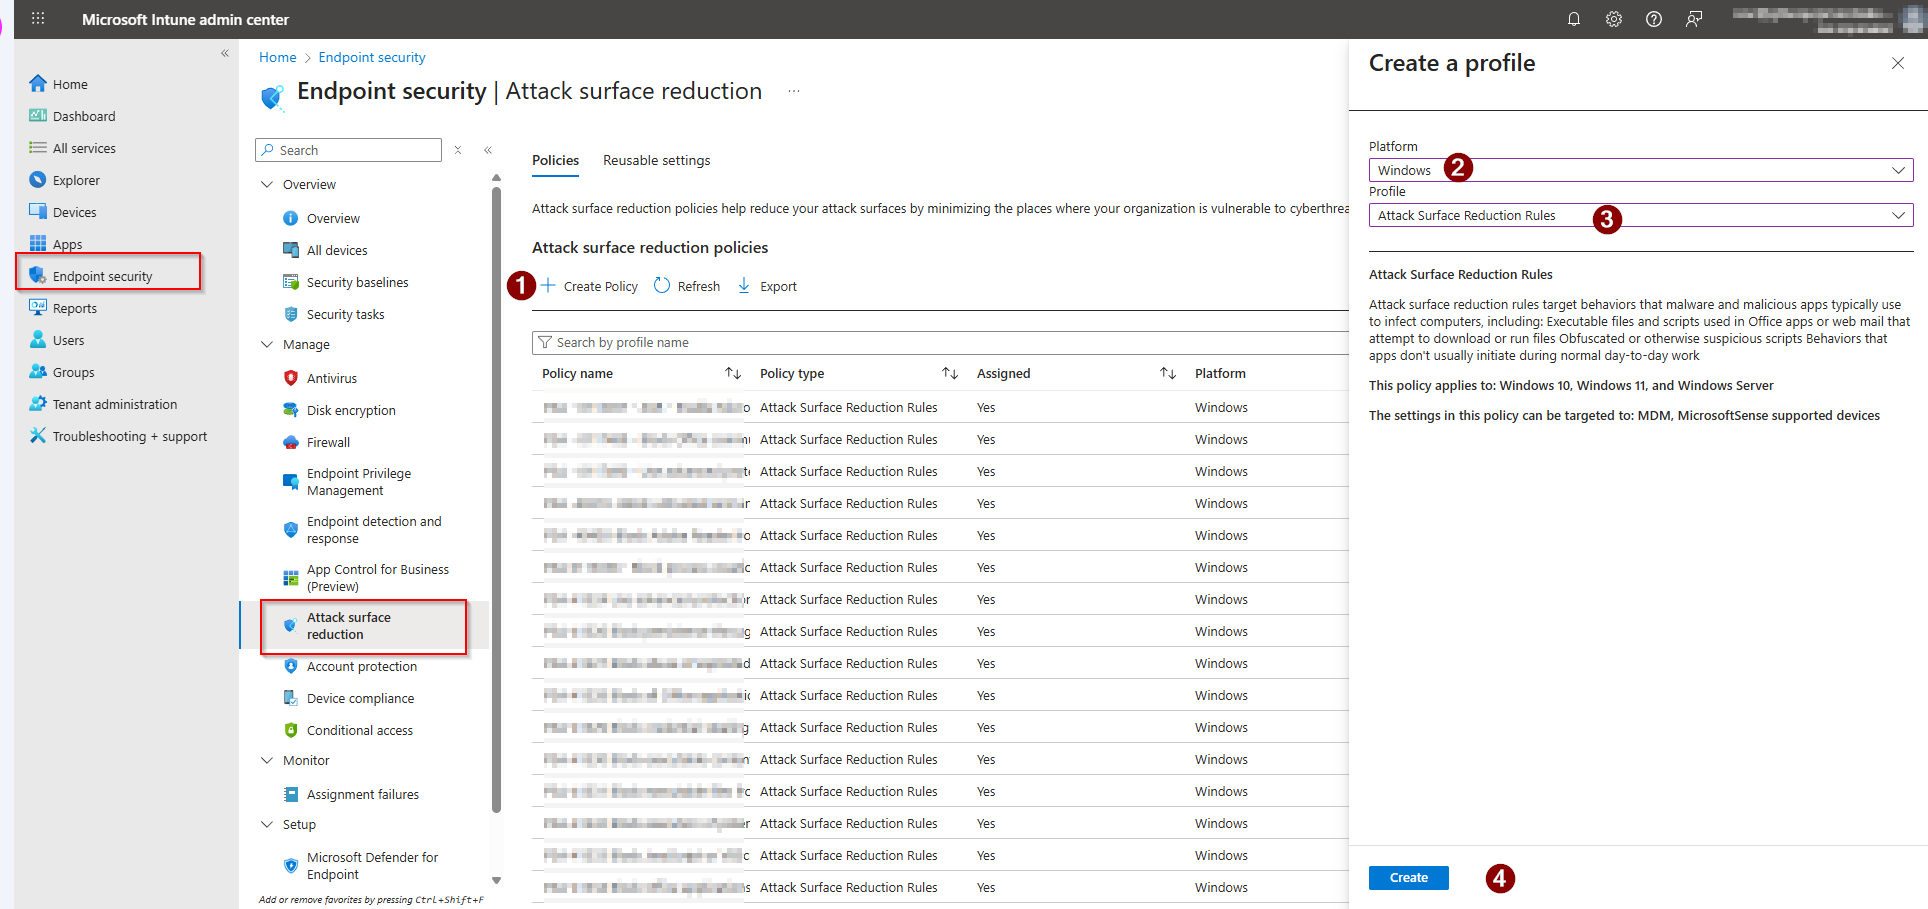Screen dimensions: 1928x909
Task: Click the Refresh circular arrow icon
Action: point(662,286)
